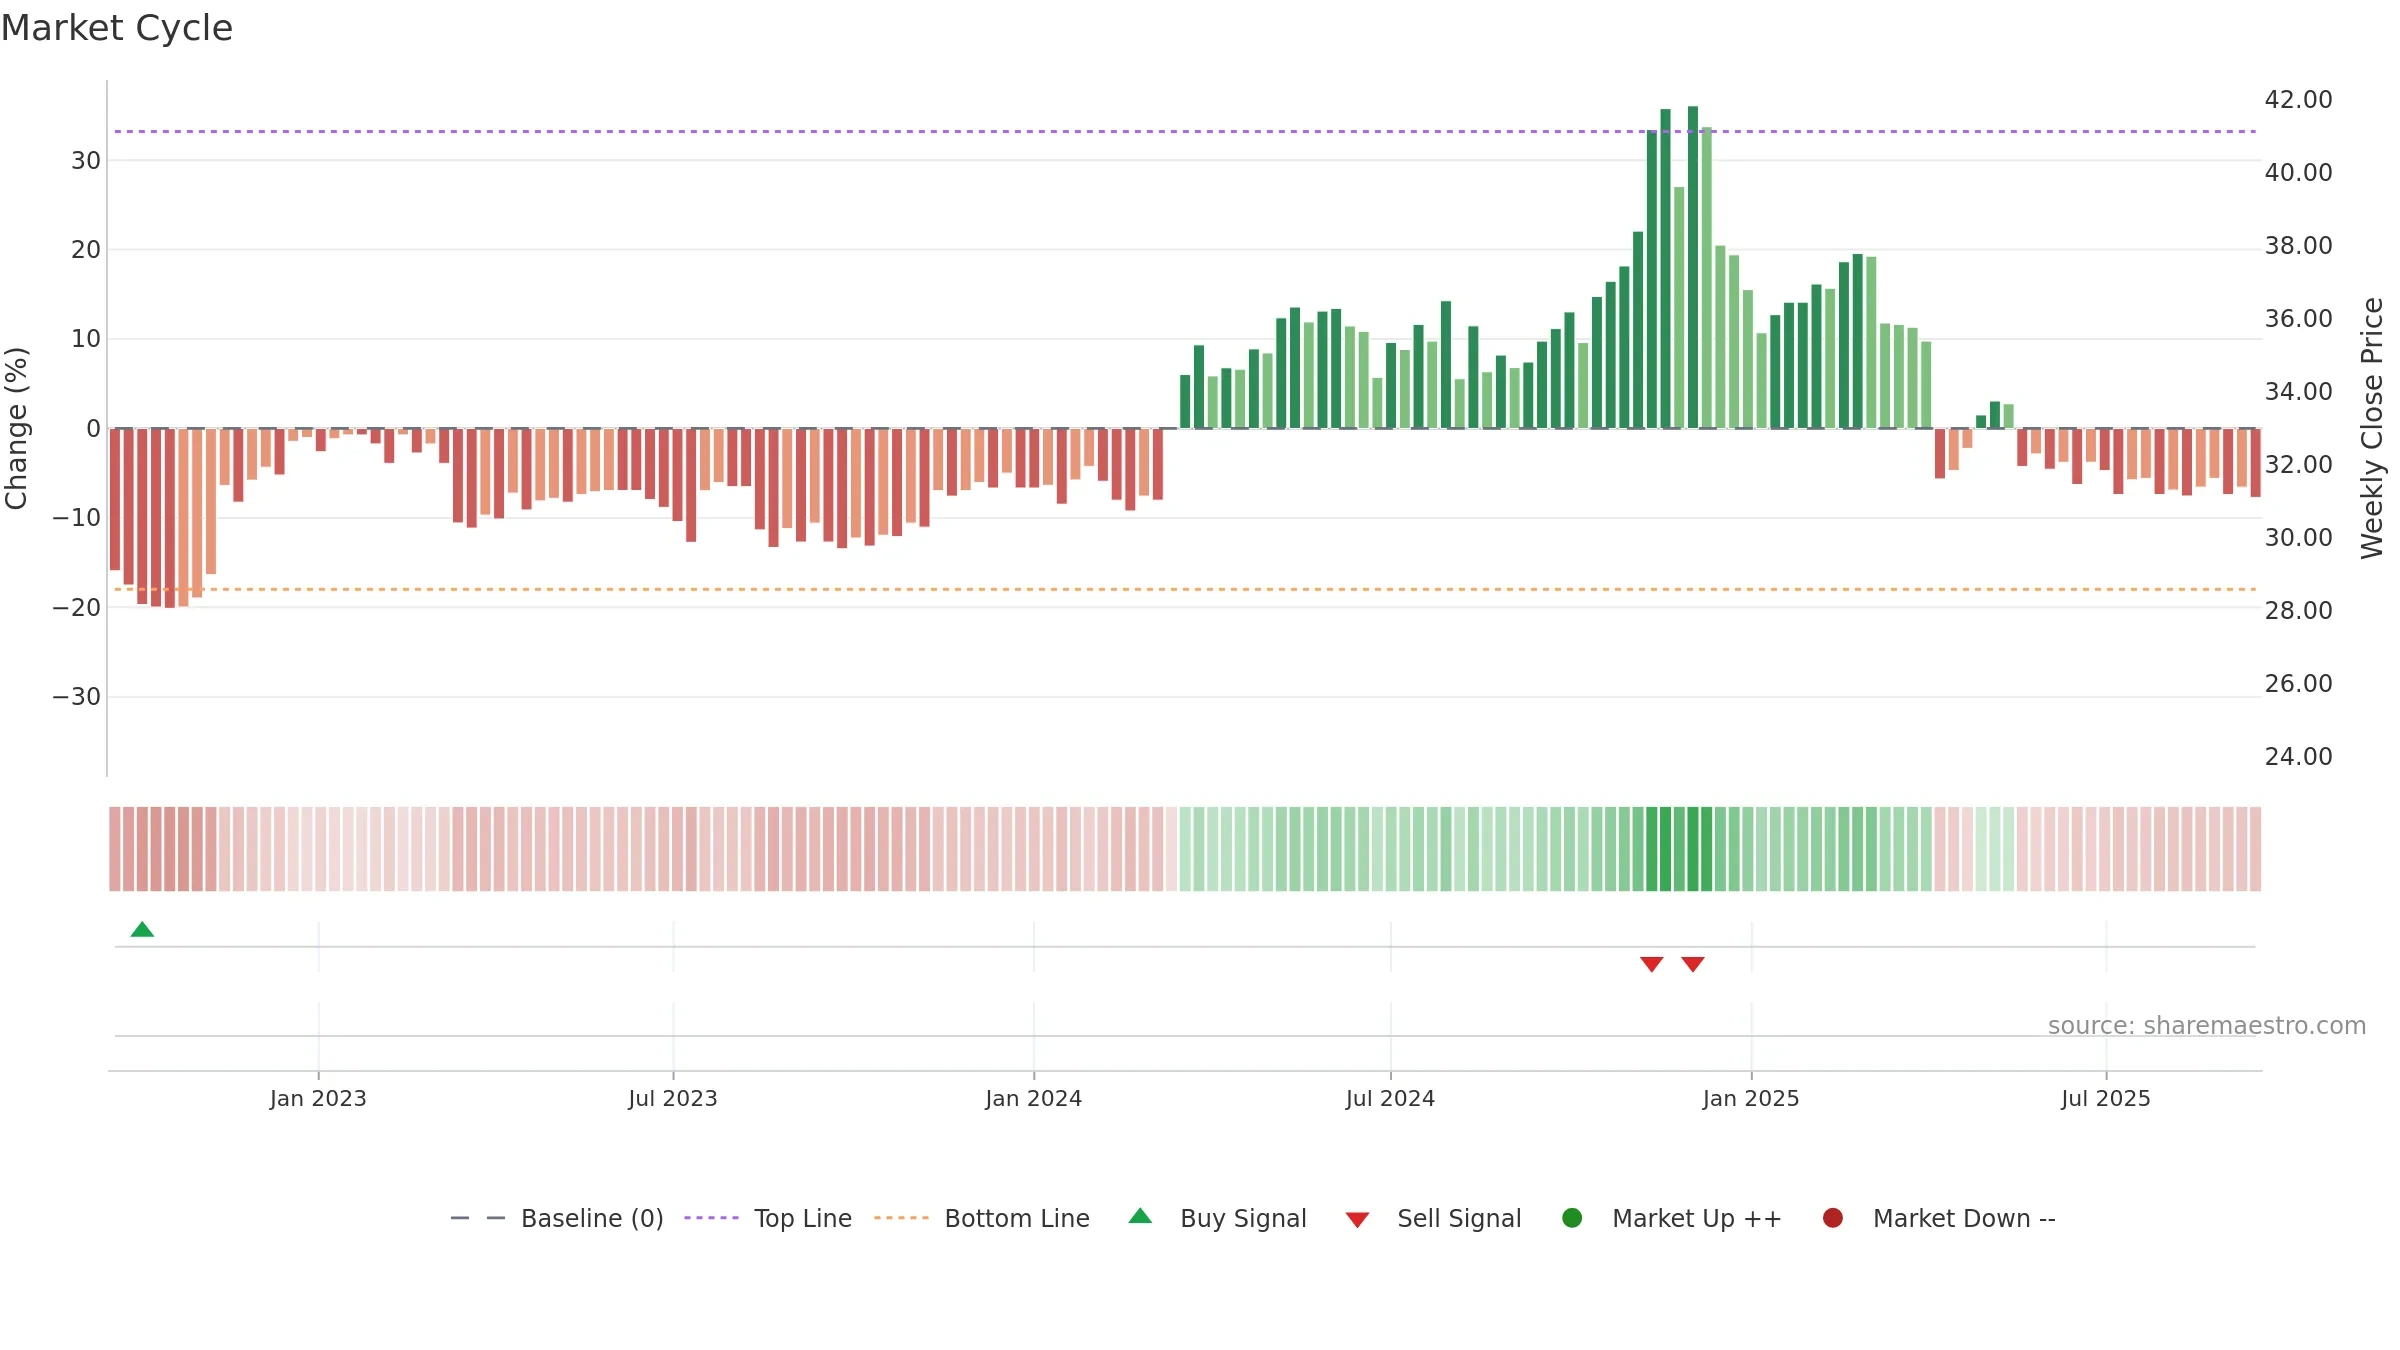This screenshot has height=1350, width=2400.
Task: Click the Jul 2023 axis label
Action: [x=673, y=1099]
